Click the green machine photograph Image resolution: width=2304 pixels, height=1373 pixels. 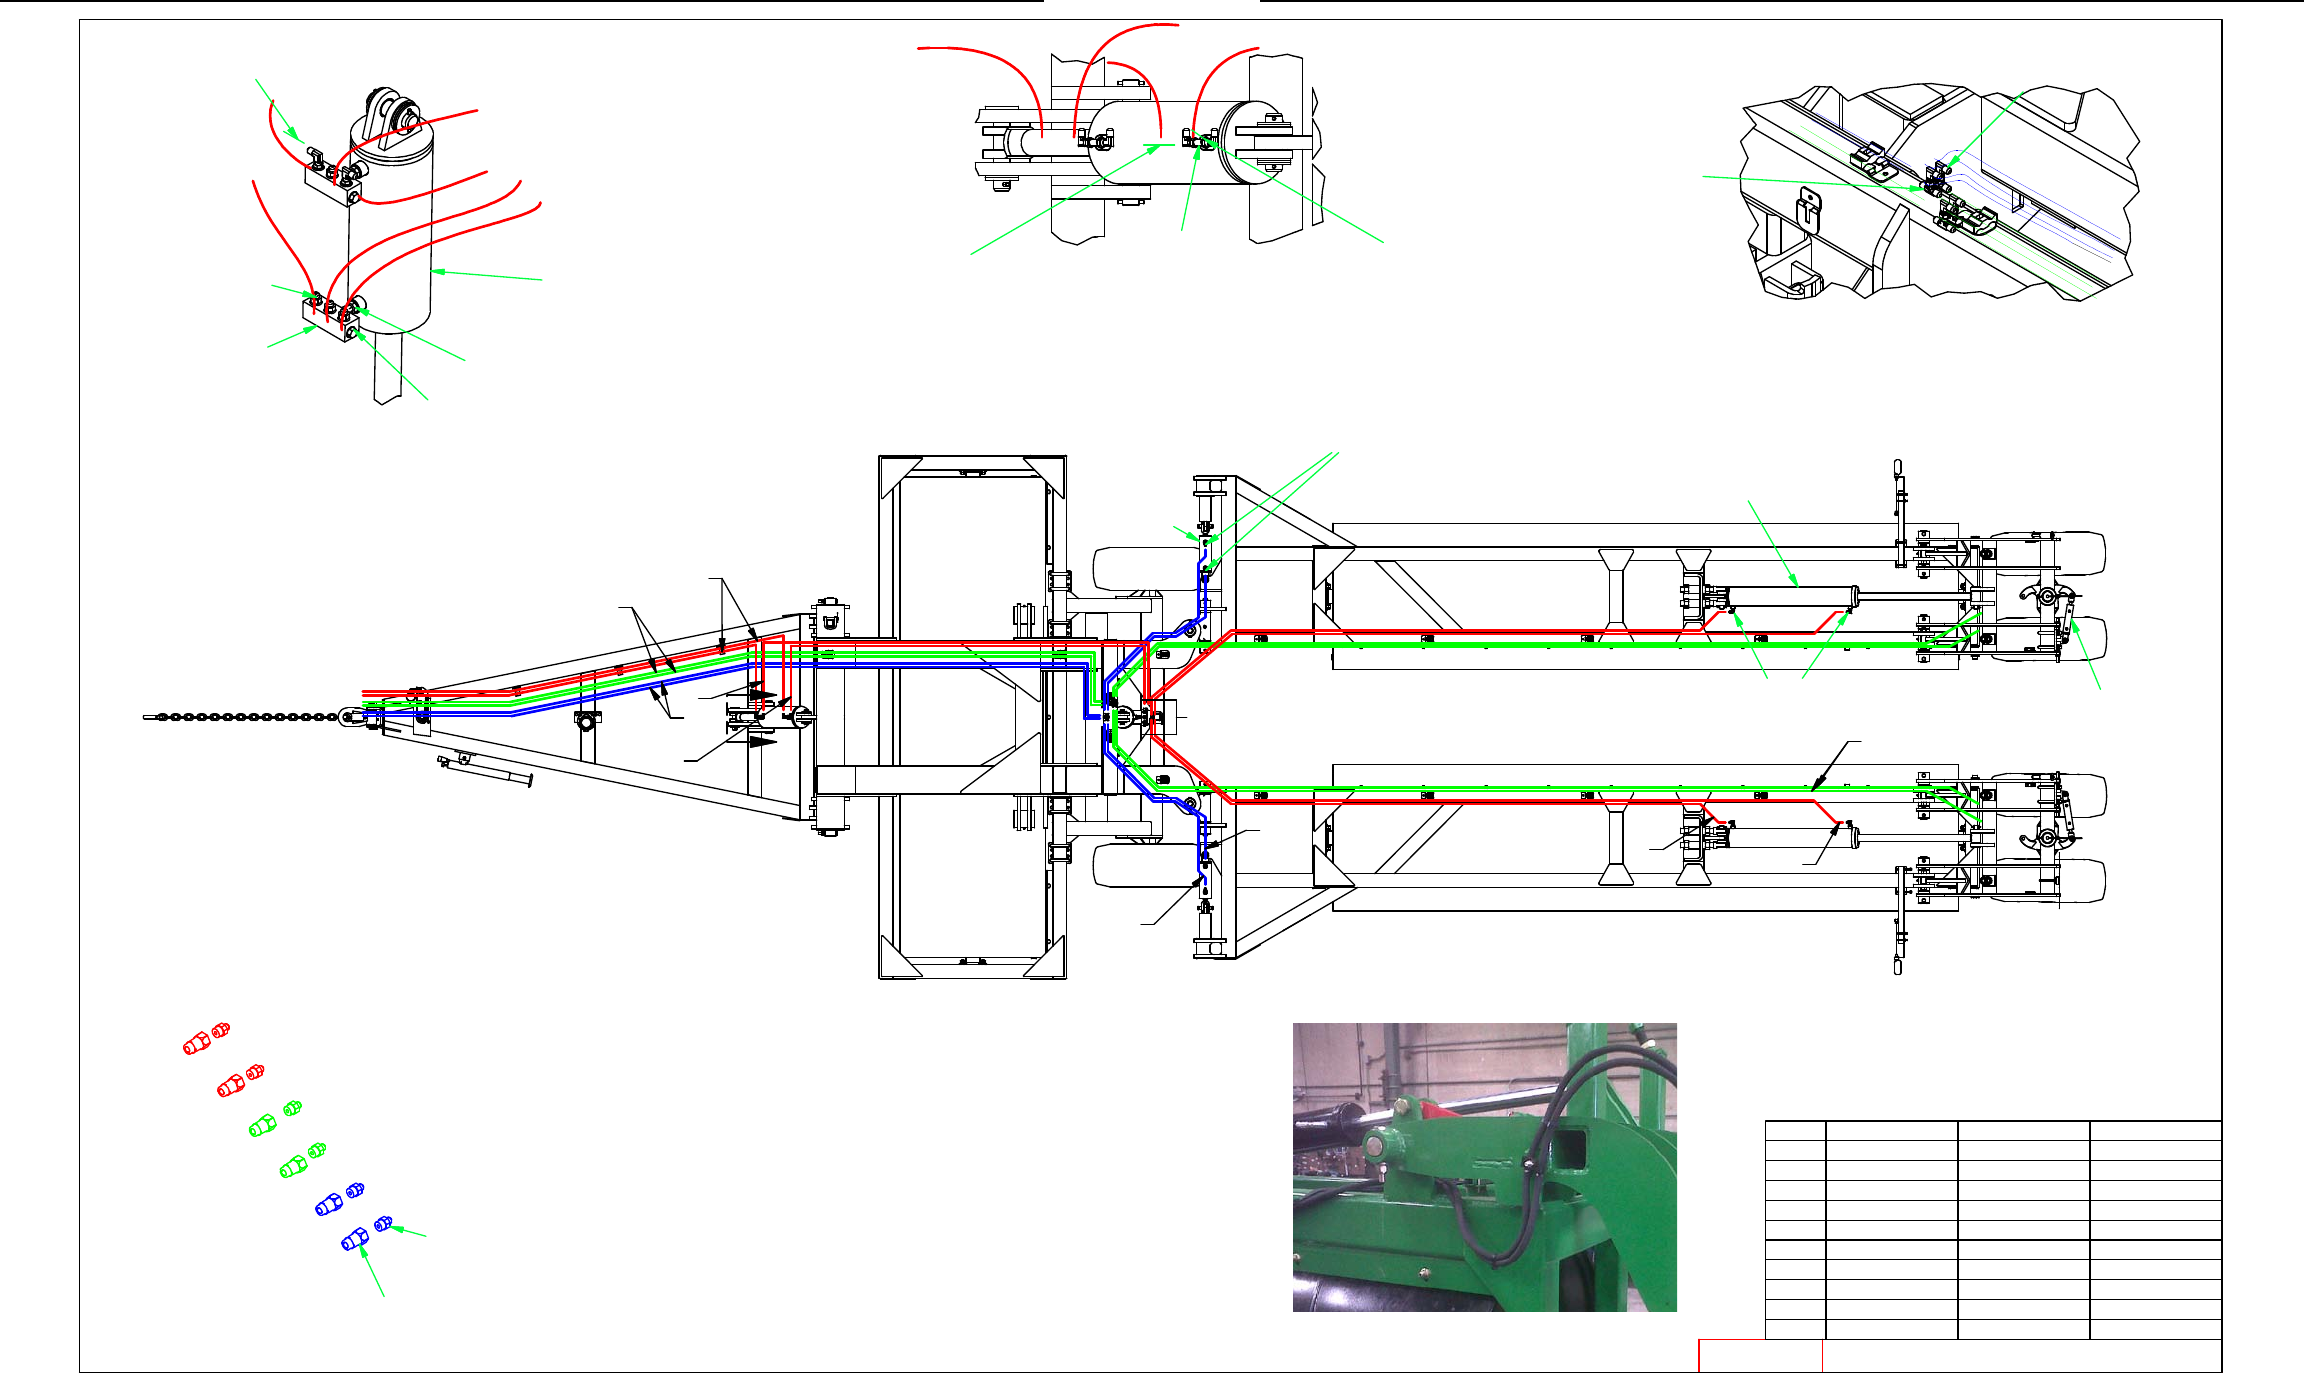coord(1484,1167)
